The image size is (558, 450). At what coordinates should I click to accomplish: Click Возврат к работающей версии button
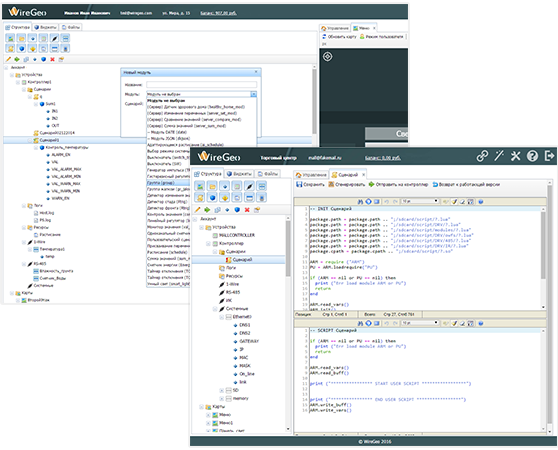pos(466,185)
